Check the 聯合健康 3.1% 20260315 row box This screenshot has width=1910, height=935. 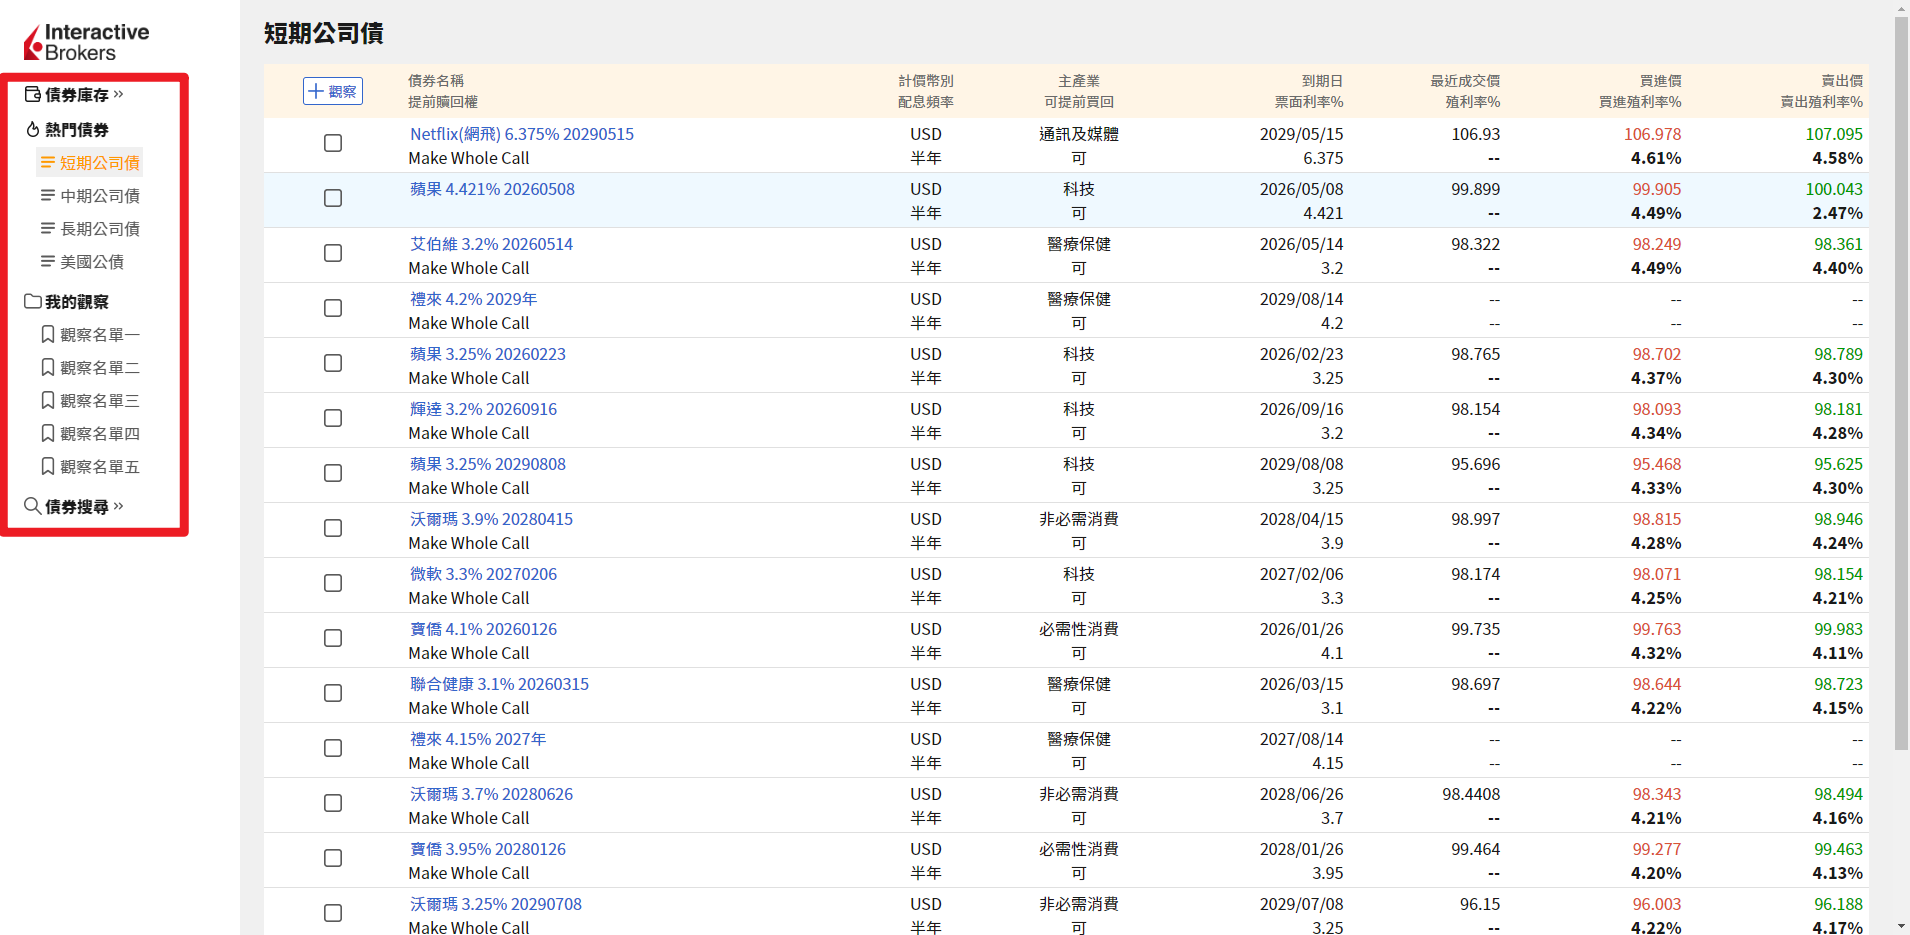click(333, 693)
